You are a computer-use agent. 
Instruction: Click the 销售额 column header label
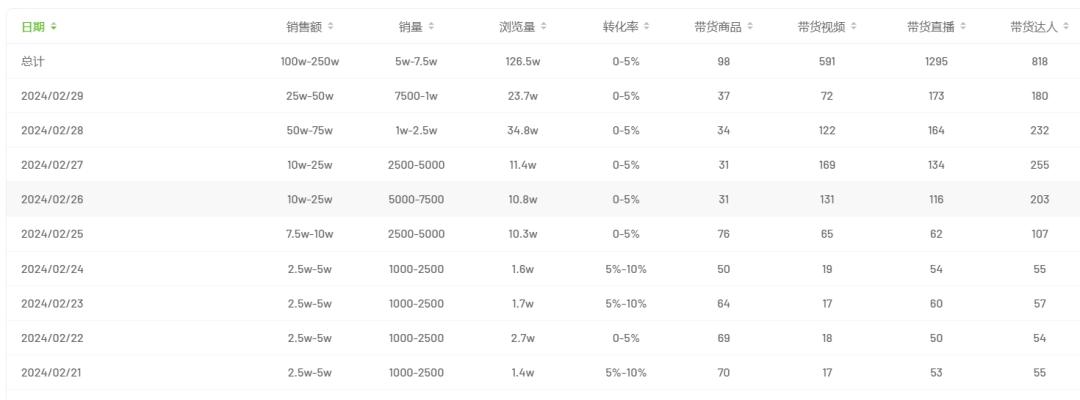(x=304, y=27)
